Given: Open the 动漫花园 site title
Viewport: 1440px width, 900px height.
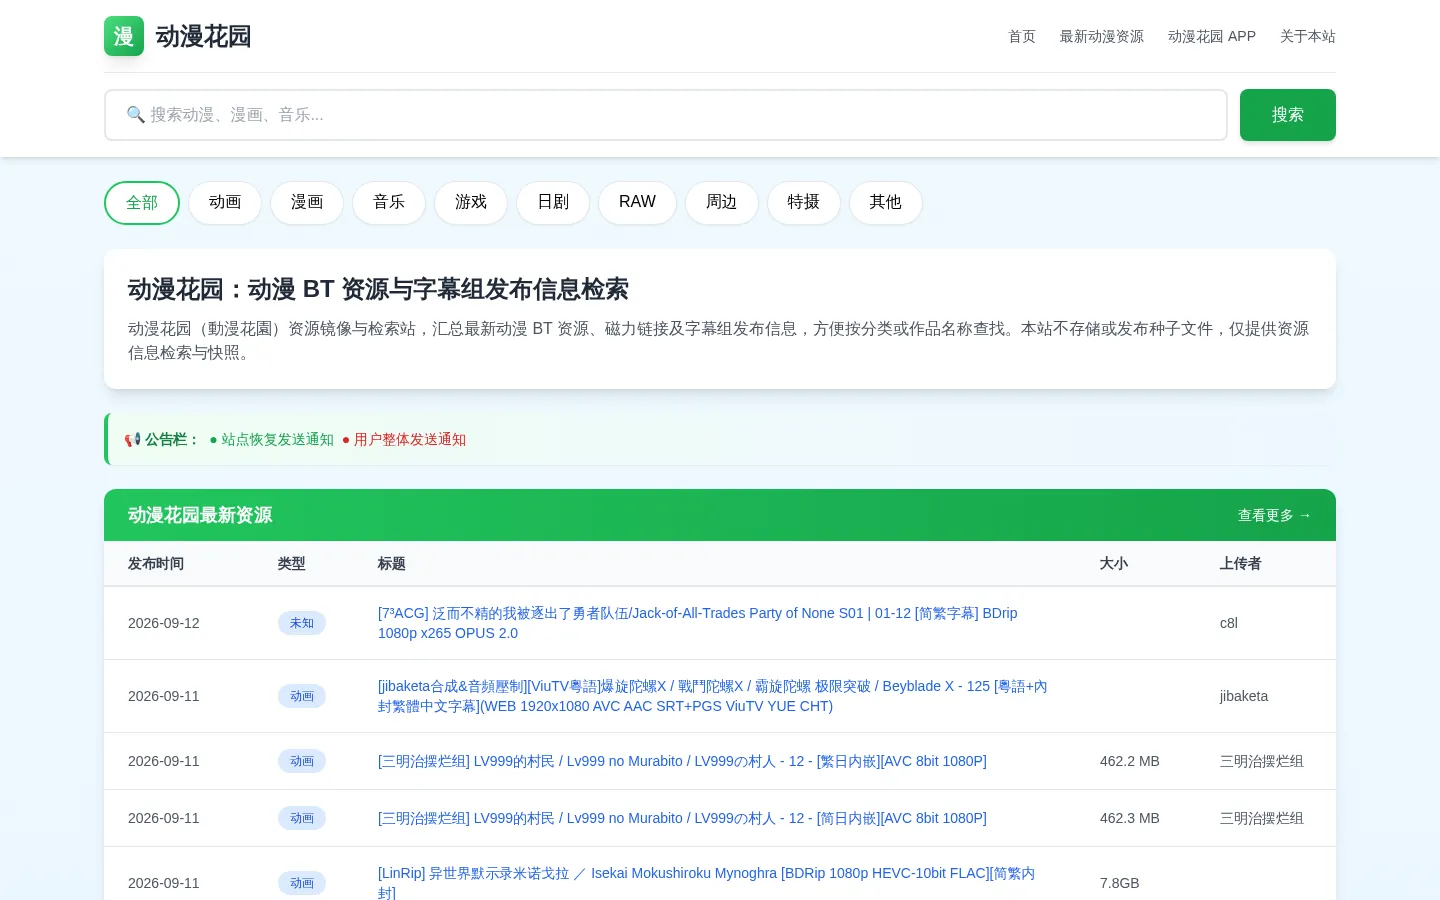Looking at the screenshot, I should [203, 36].
